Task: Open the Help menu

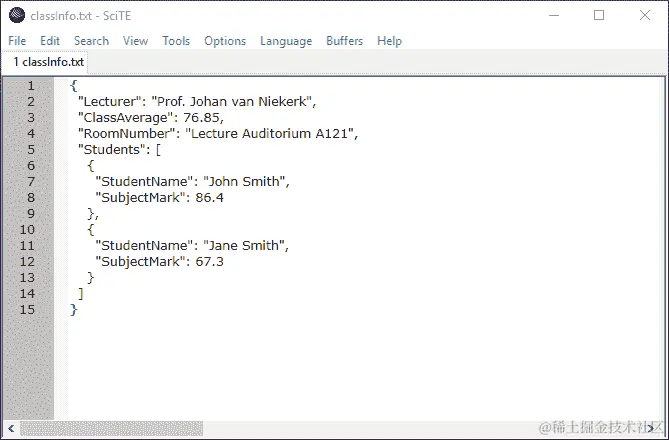Action: [389, 41]
